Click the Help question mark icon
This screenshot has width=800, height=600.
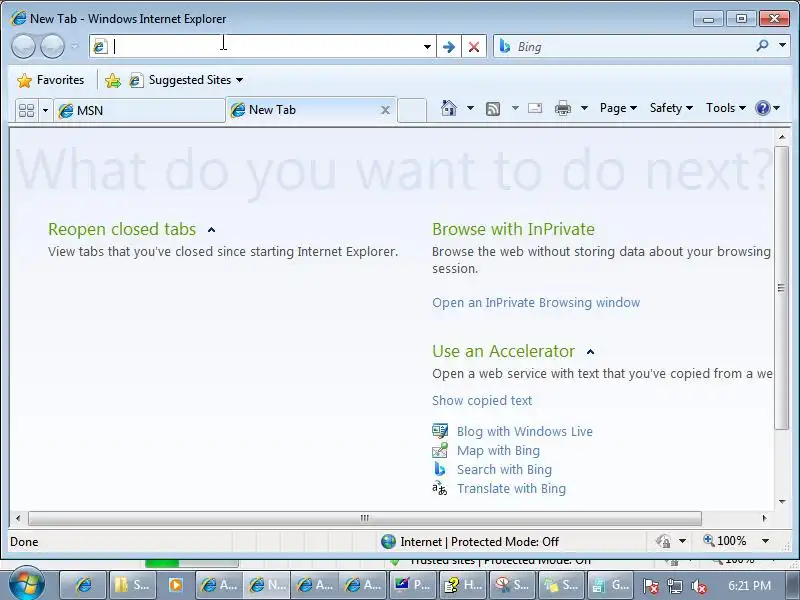click(763, 108)
